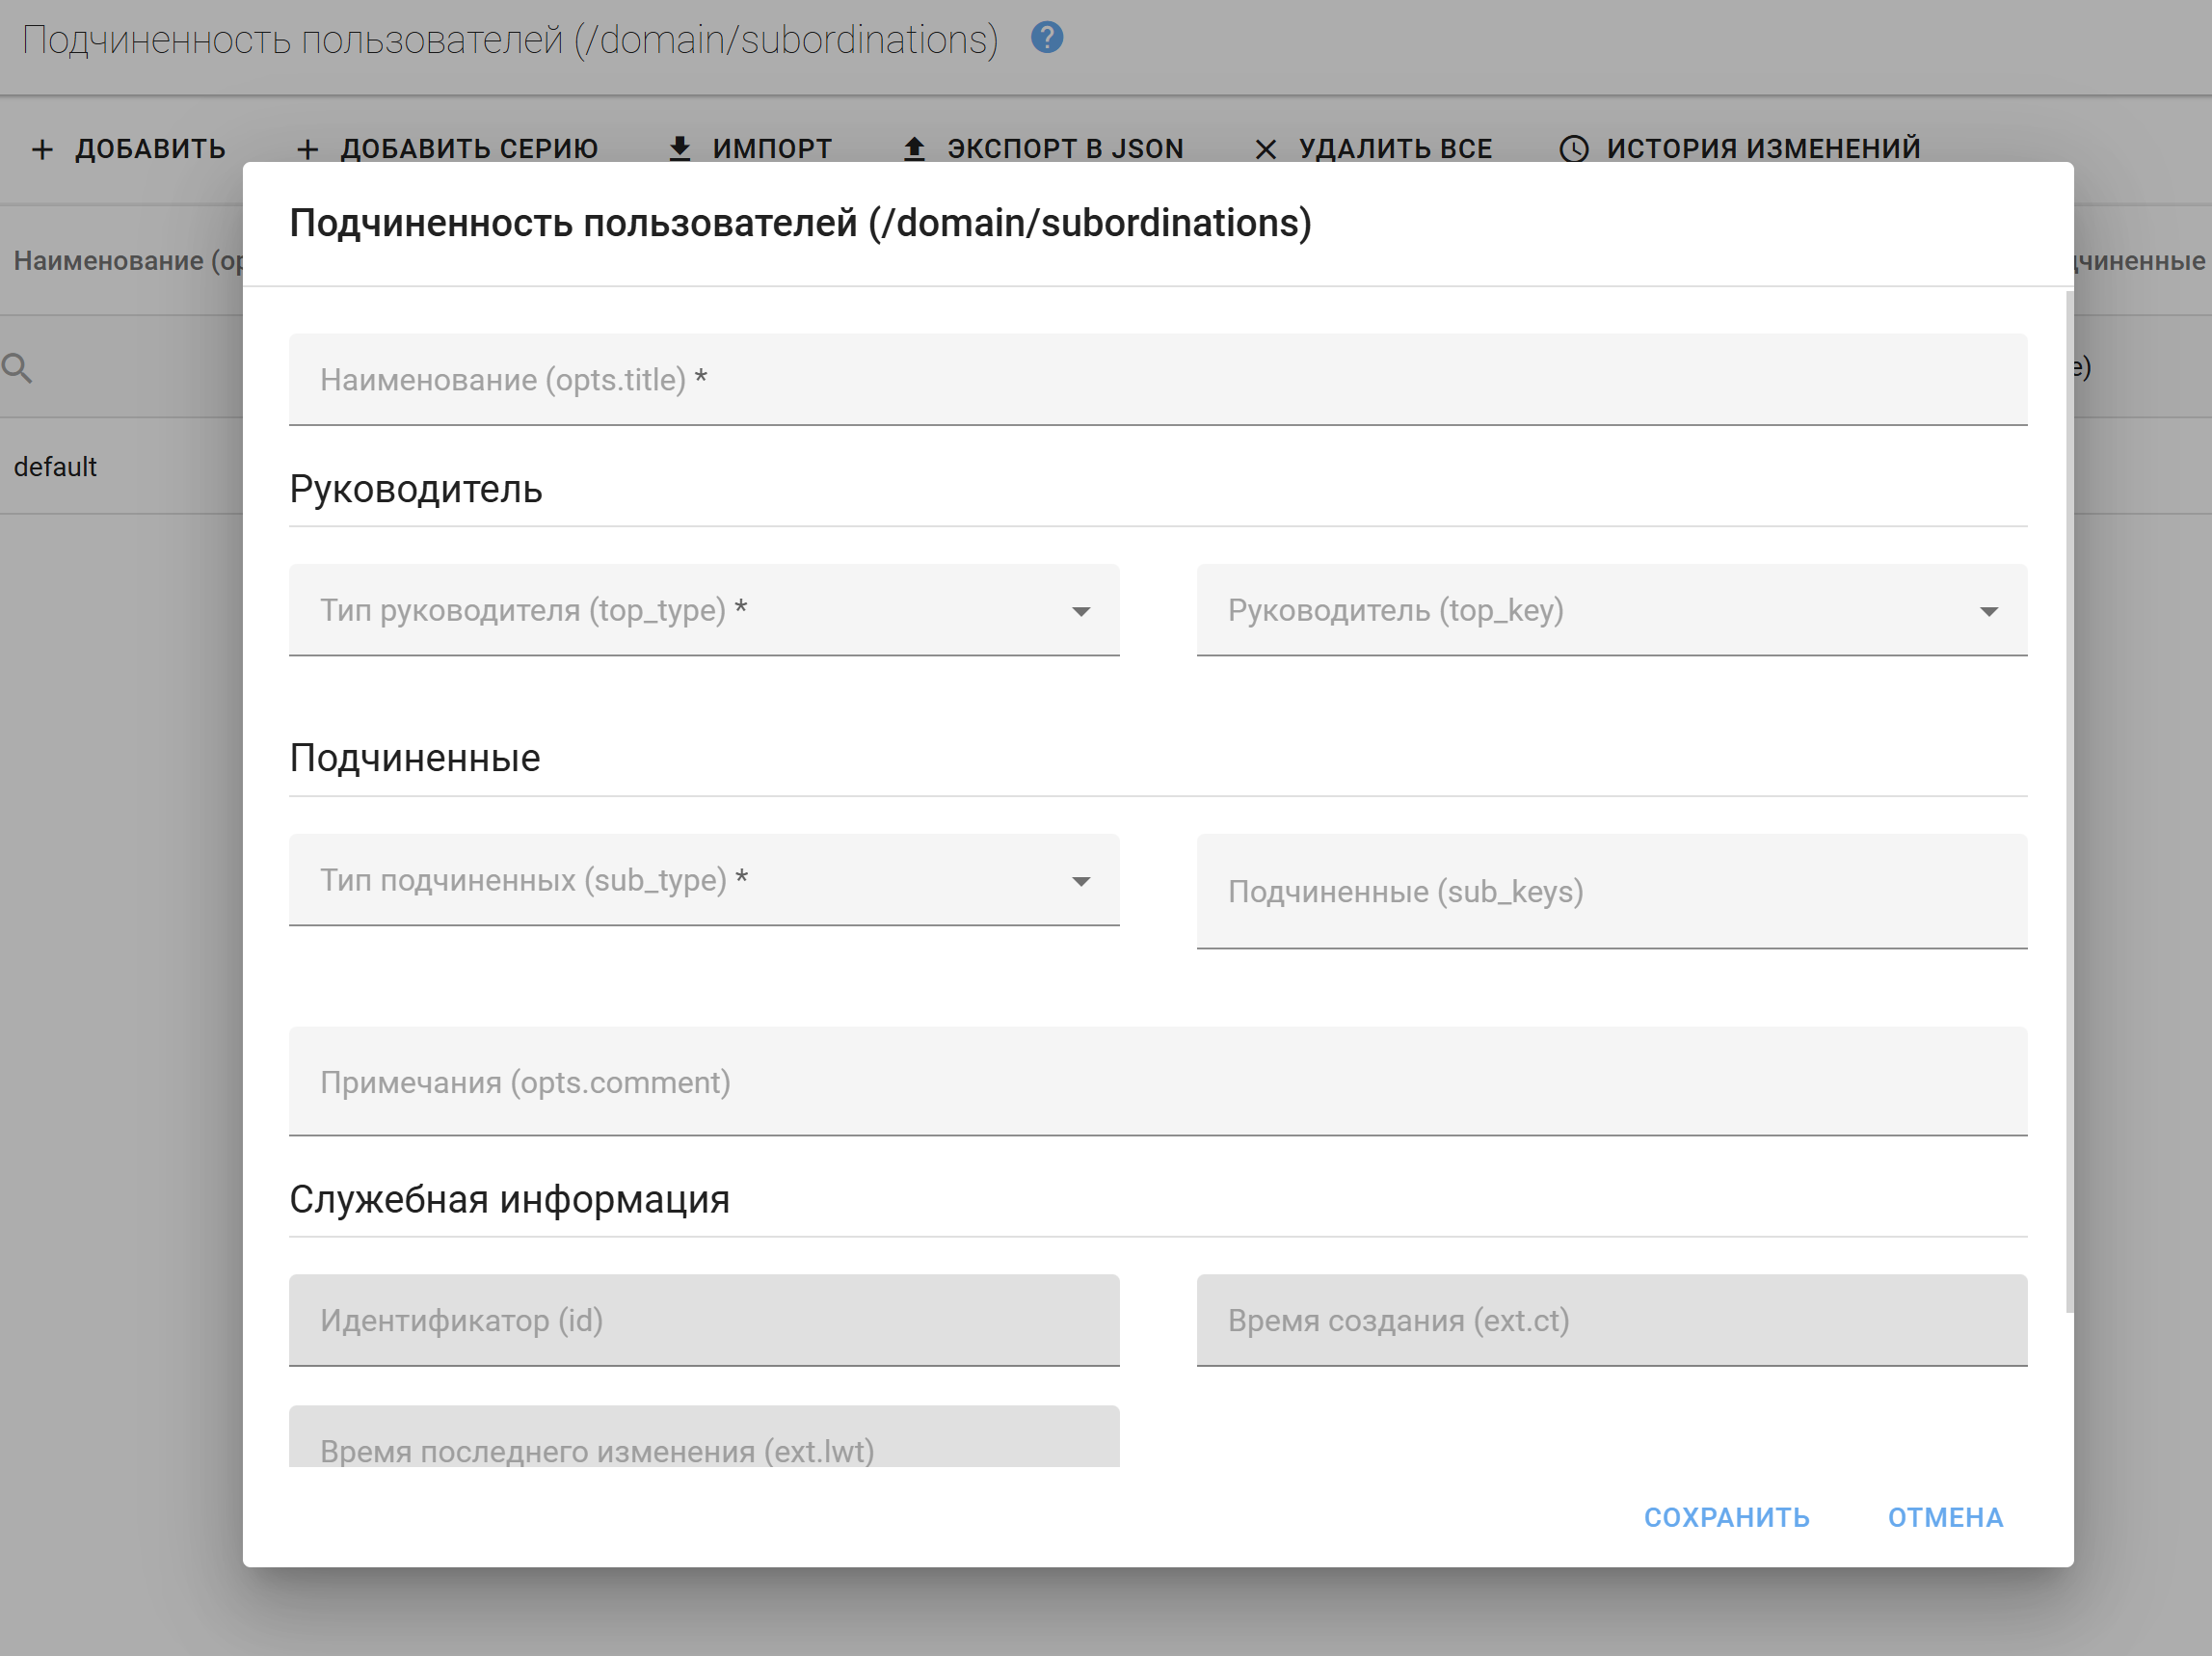Click the Идентификатор (id) field
This screenshot has height=1656, width=2212.
point(703,1320)
